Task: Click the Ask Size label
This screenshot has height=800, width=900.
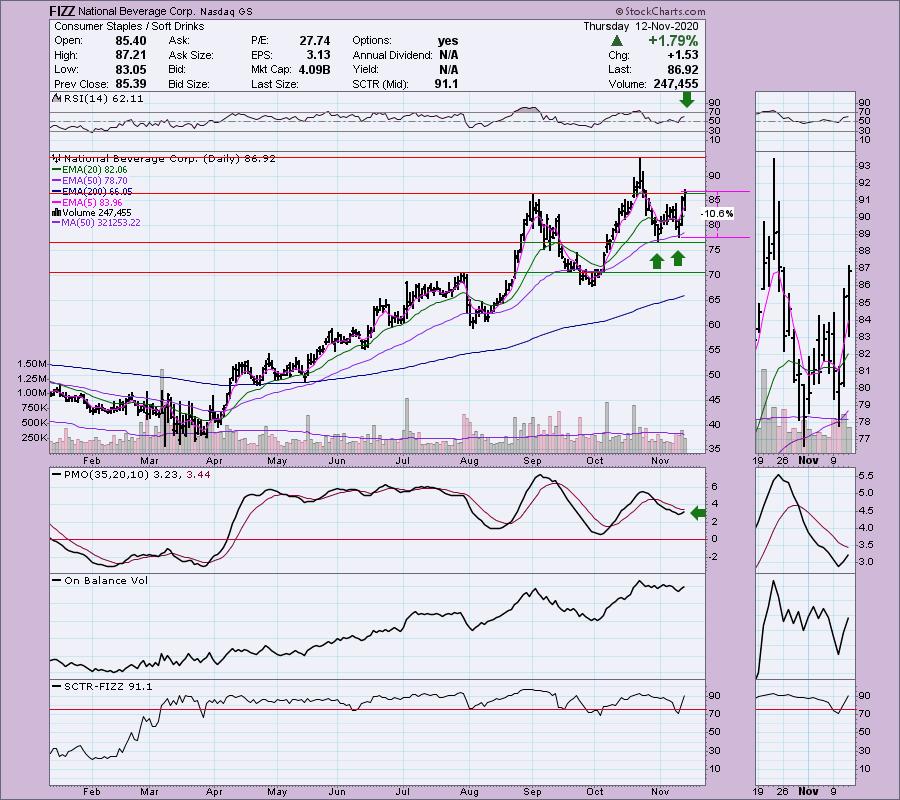Action: [x=191, y=55]
